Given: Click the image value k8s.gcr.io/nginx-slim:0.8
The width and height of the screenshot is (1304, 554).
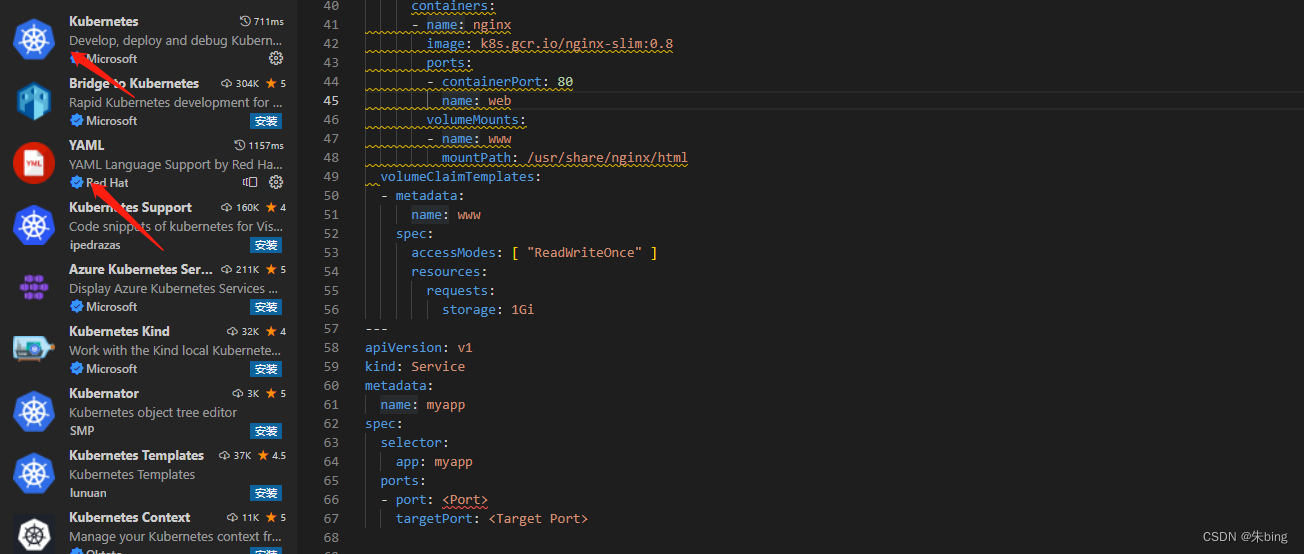Looking at the screenshot, I should pos(577,43).
